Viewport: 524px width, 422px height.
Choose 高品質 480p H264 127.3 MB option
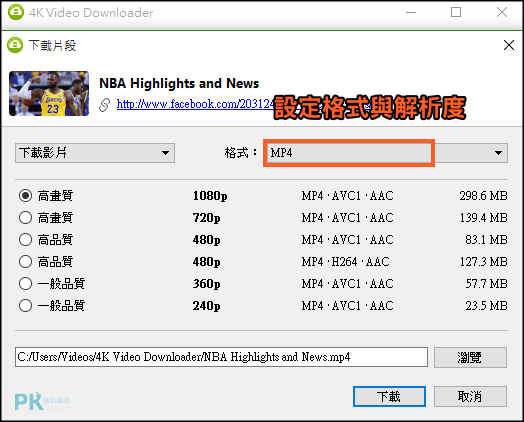[x=25, y=262]
